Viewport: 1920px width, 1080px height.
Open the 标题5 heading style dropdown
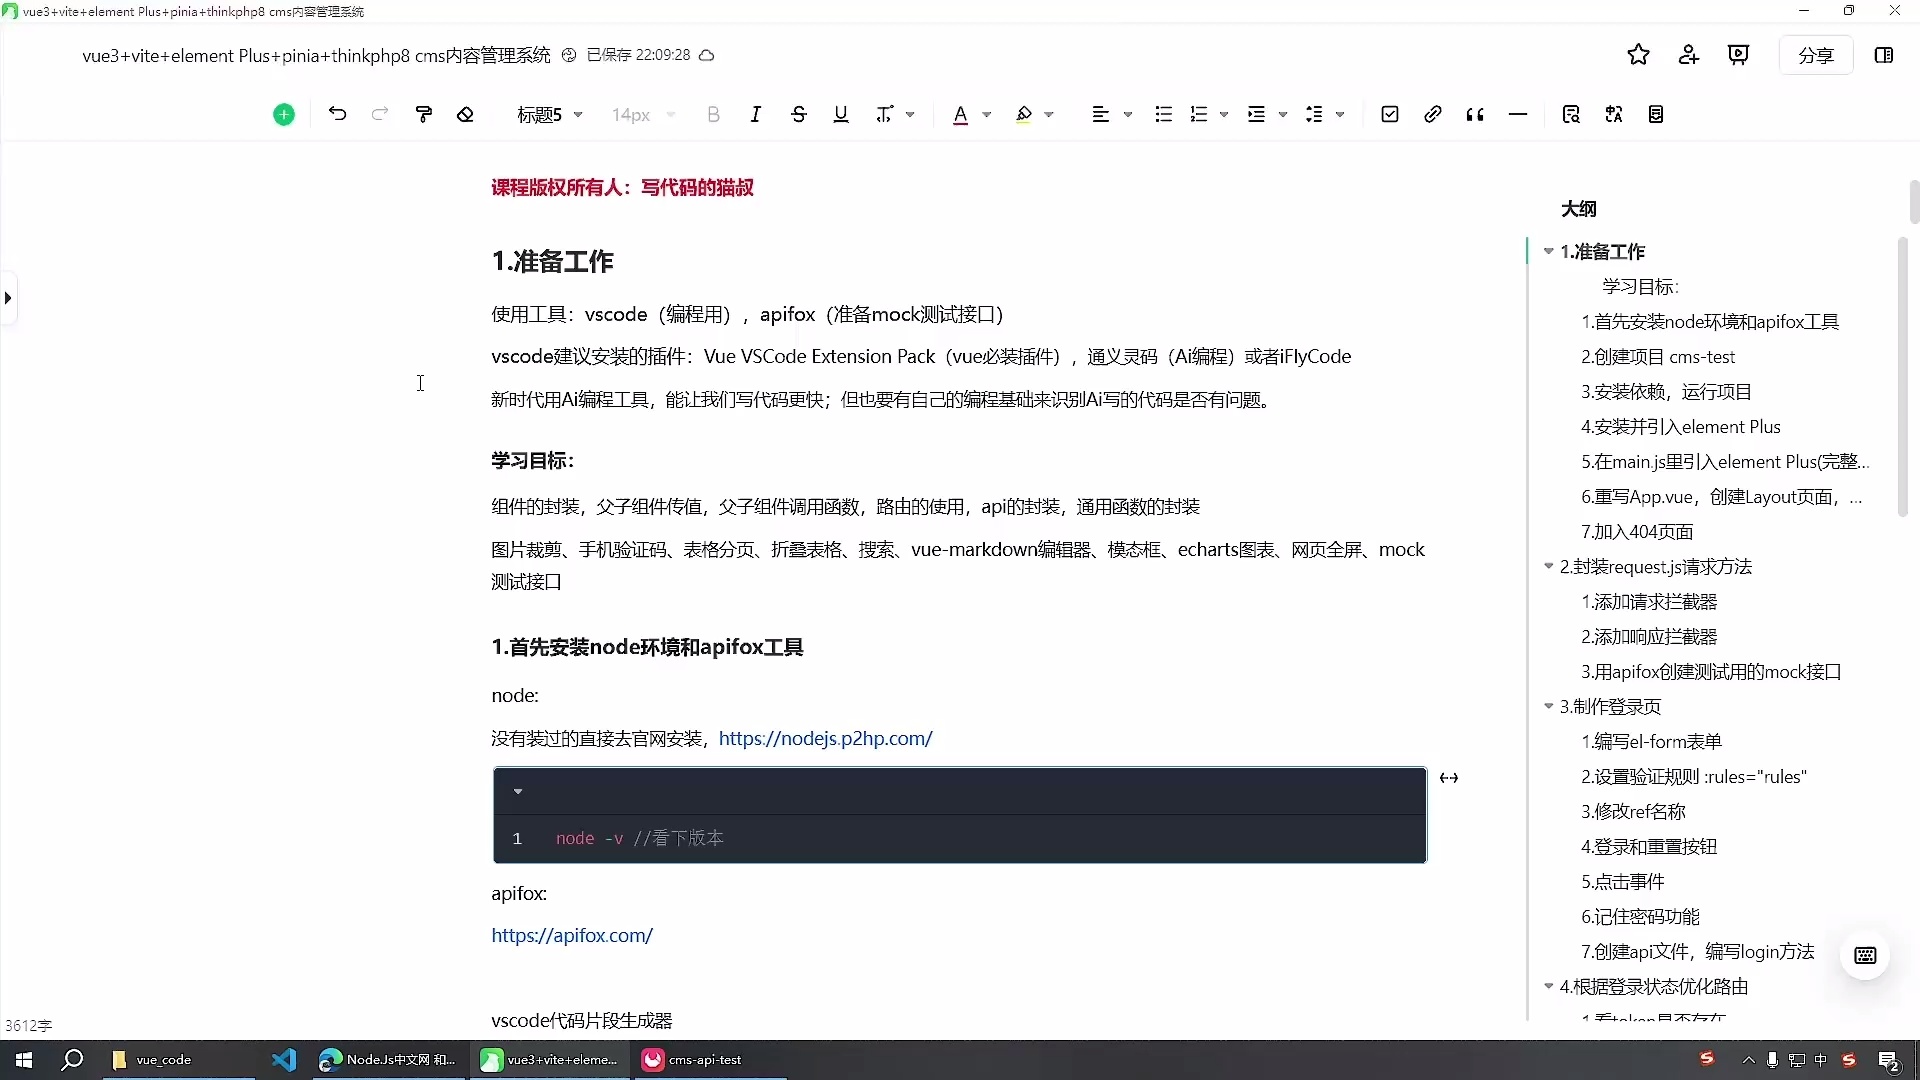548,114
